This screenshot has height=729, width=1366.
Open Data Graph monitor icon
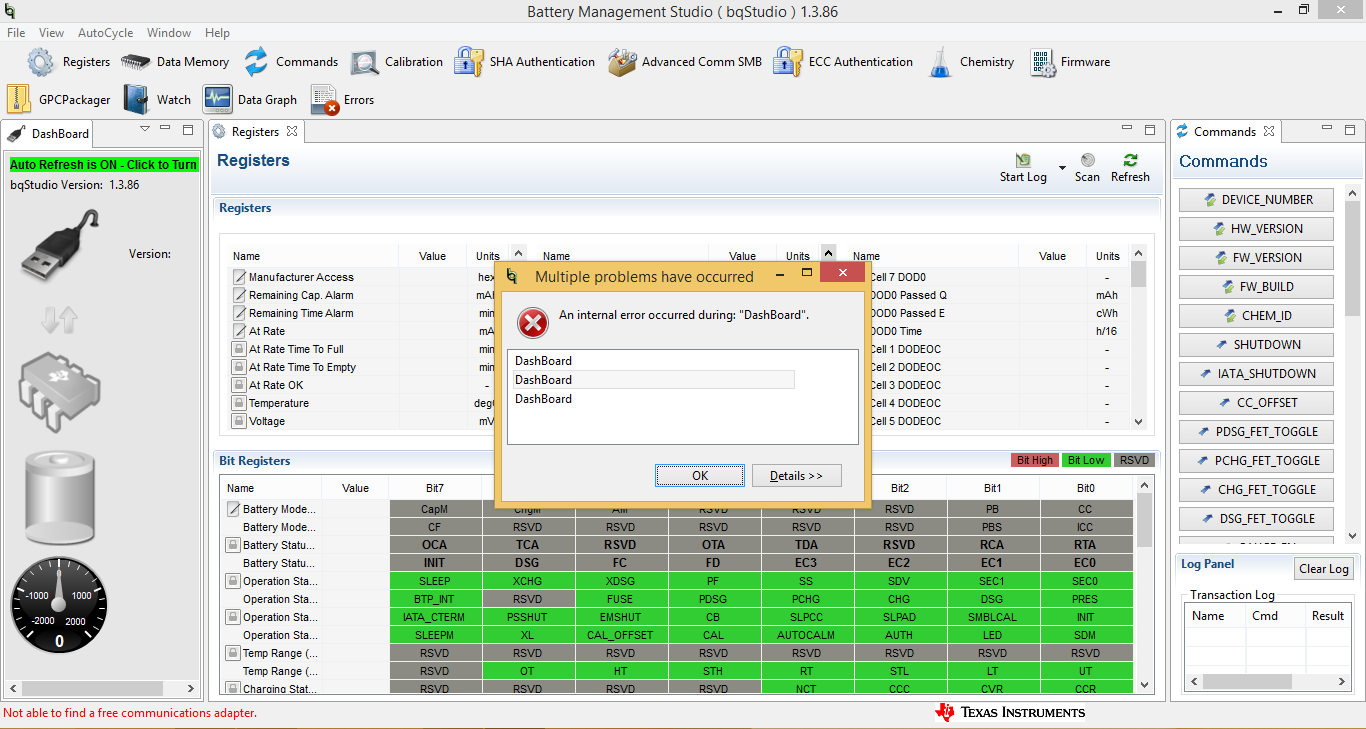tap(218, 99)
